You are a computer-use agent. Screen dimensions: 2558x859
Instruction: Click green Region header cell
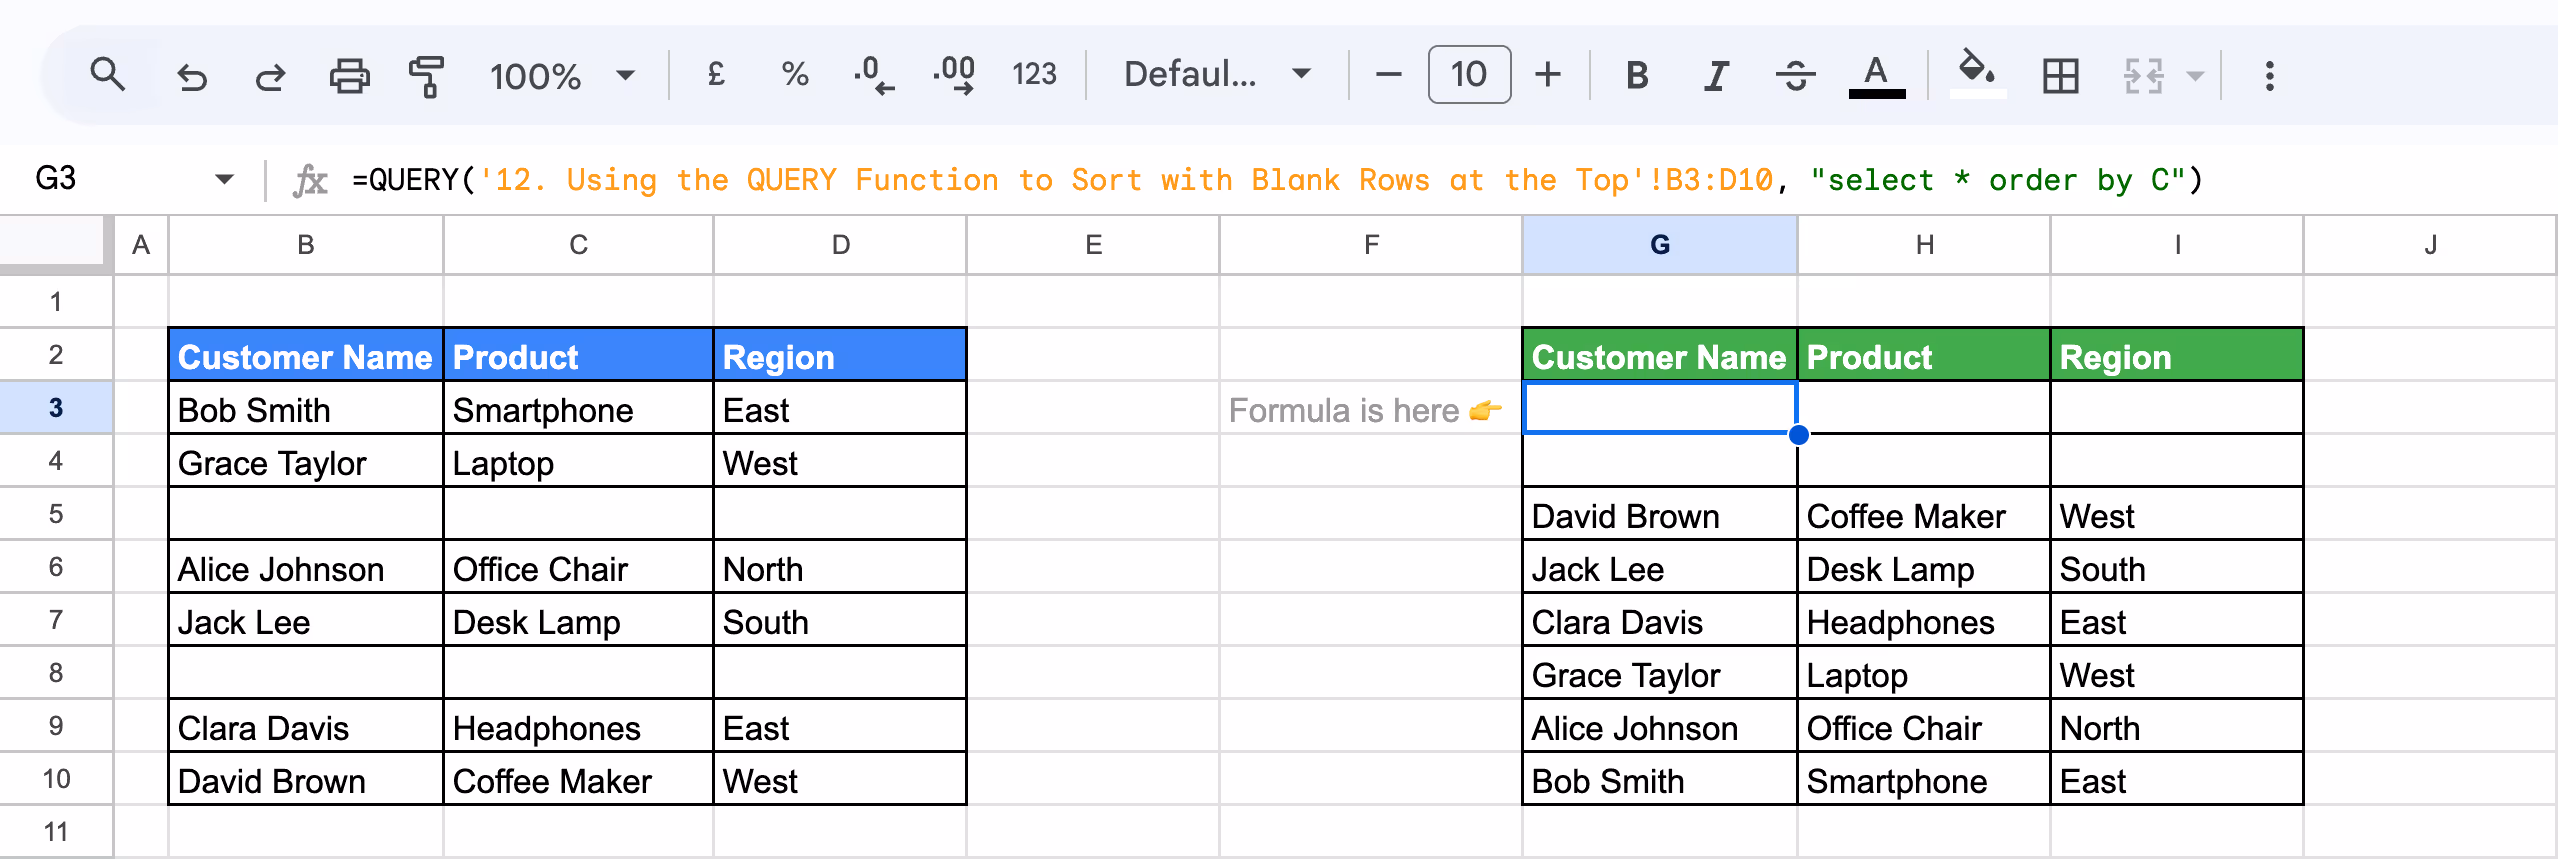point(2177,355)
